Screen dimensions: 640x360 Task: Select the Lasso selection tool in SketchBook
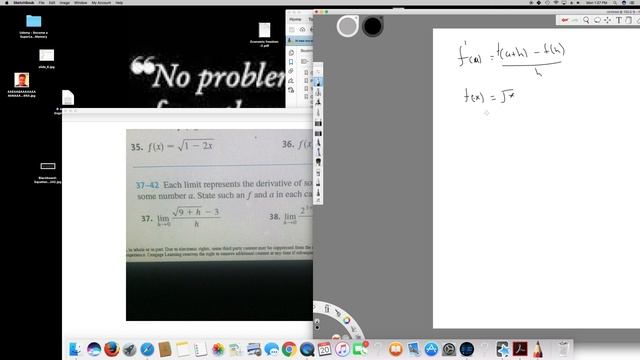[x=597, y=20]
